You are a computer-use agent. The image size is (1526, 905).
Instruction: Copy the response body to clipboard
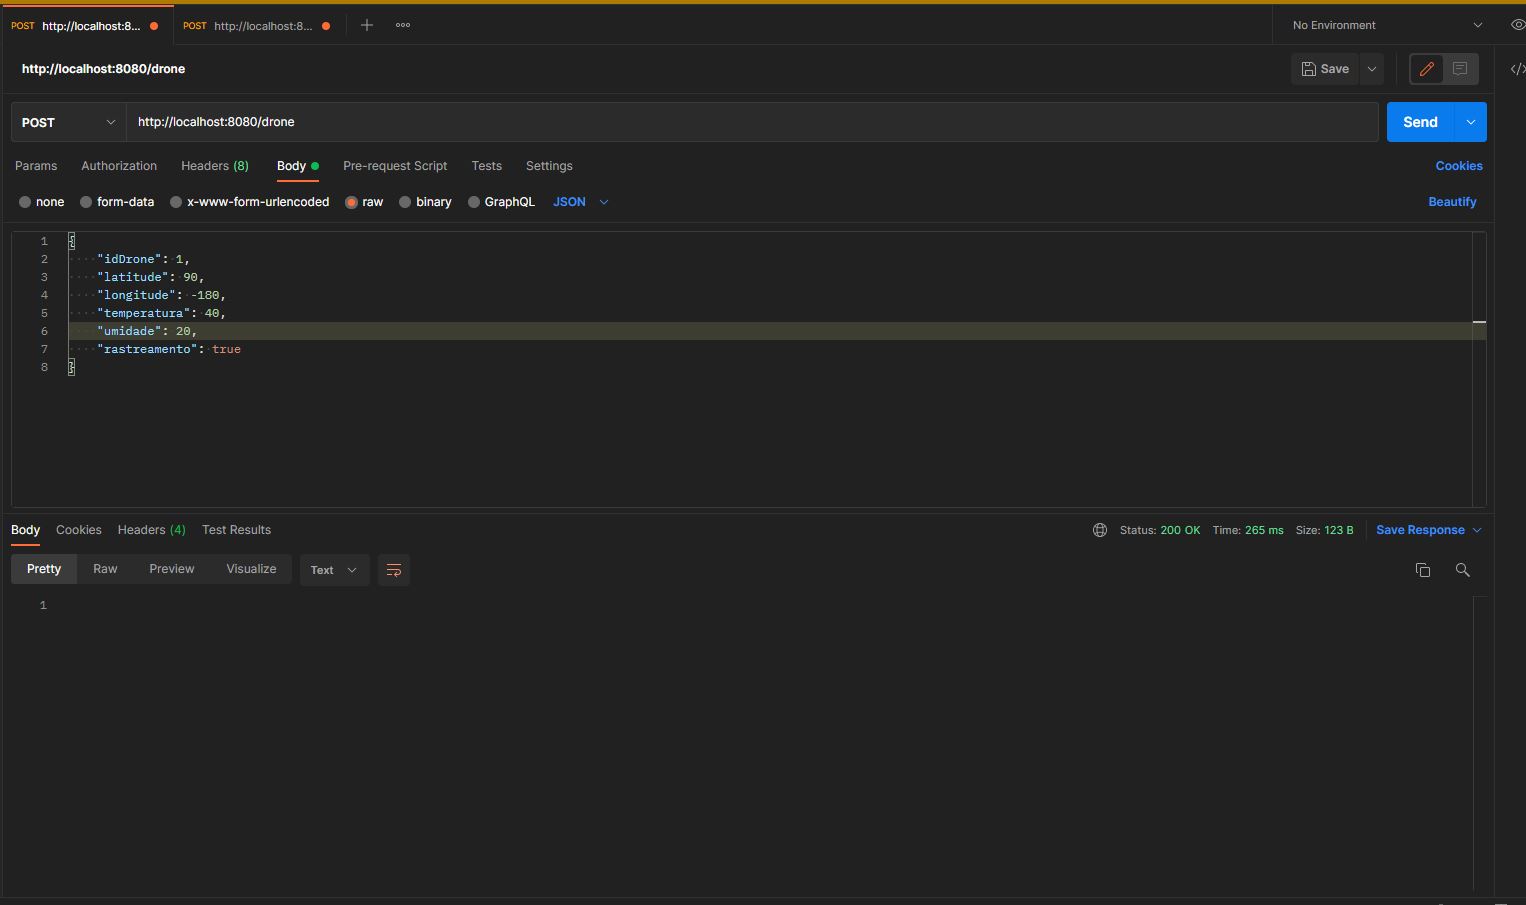(1423, 570)
